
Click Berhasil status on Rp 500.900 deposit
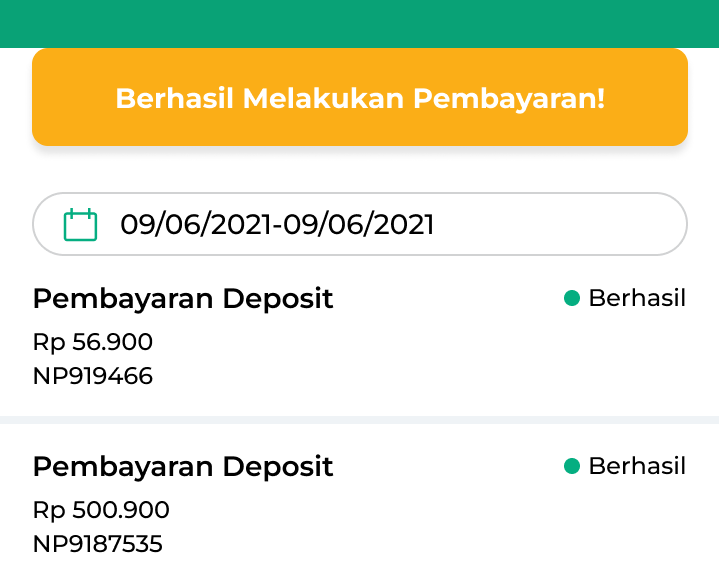[x=637, y=466]
